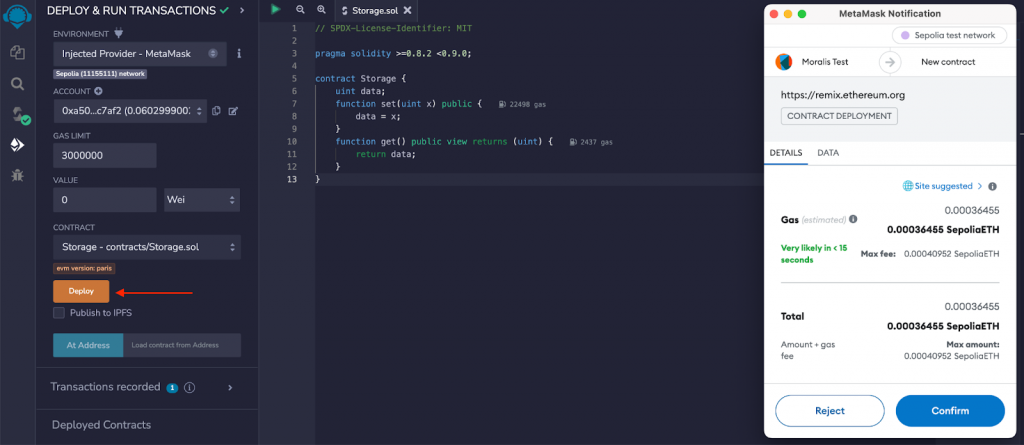Open the Wei unit dropdown
Screen dimensions: 1024x445
tap(202, 200)
